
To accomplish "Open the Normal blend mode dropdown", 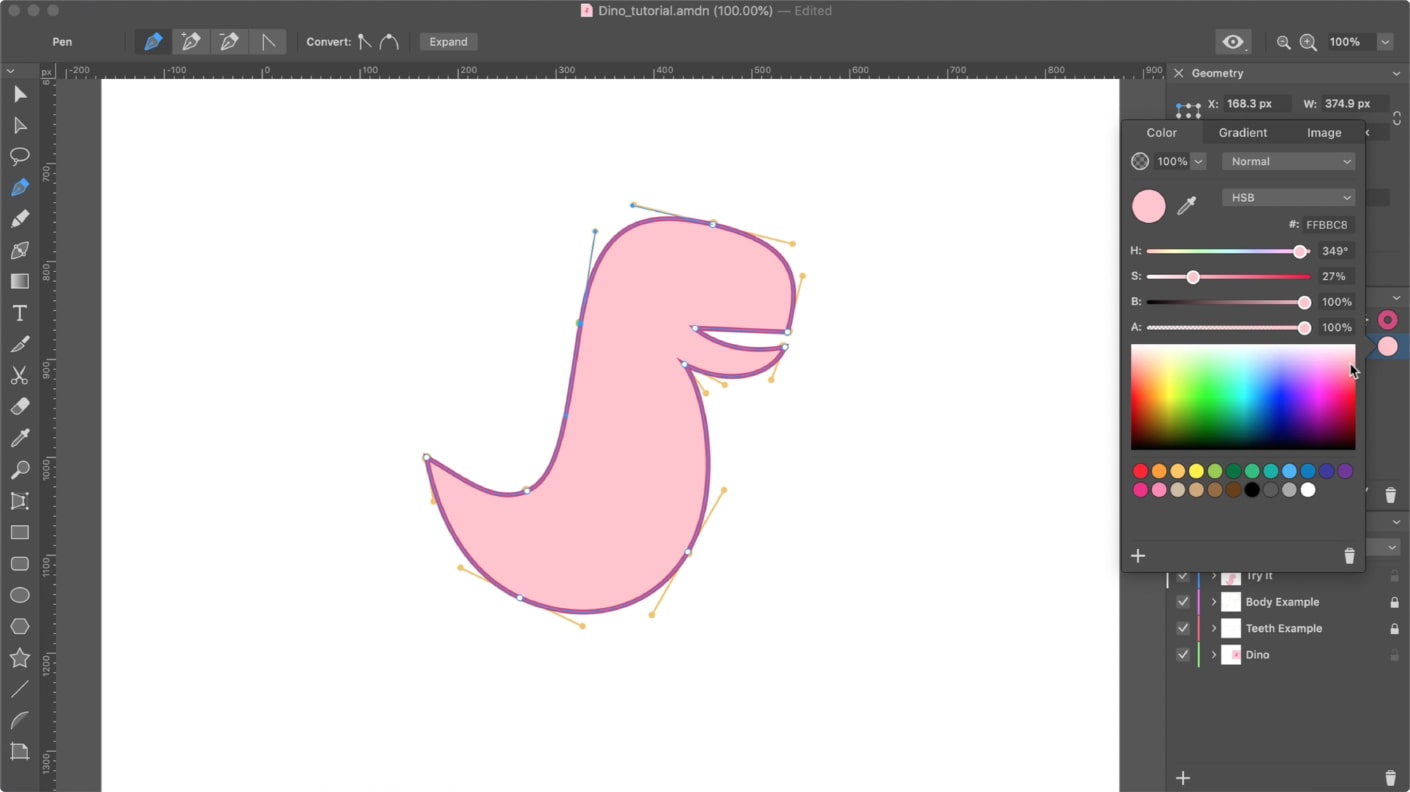I will (1288, 161).
